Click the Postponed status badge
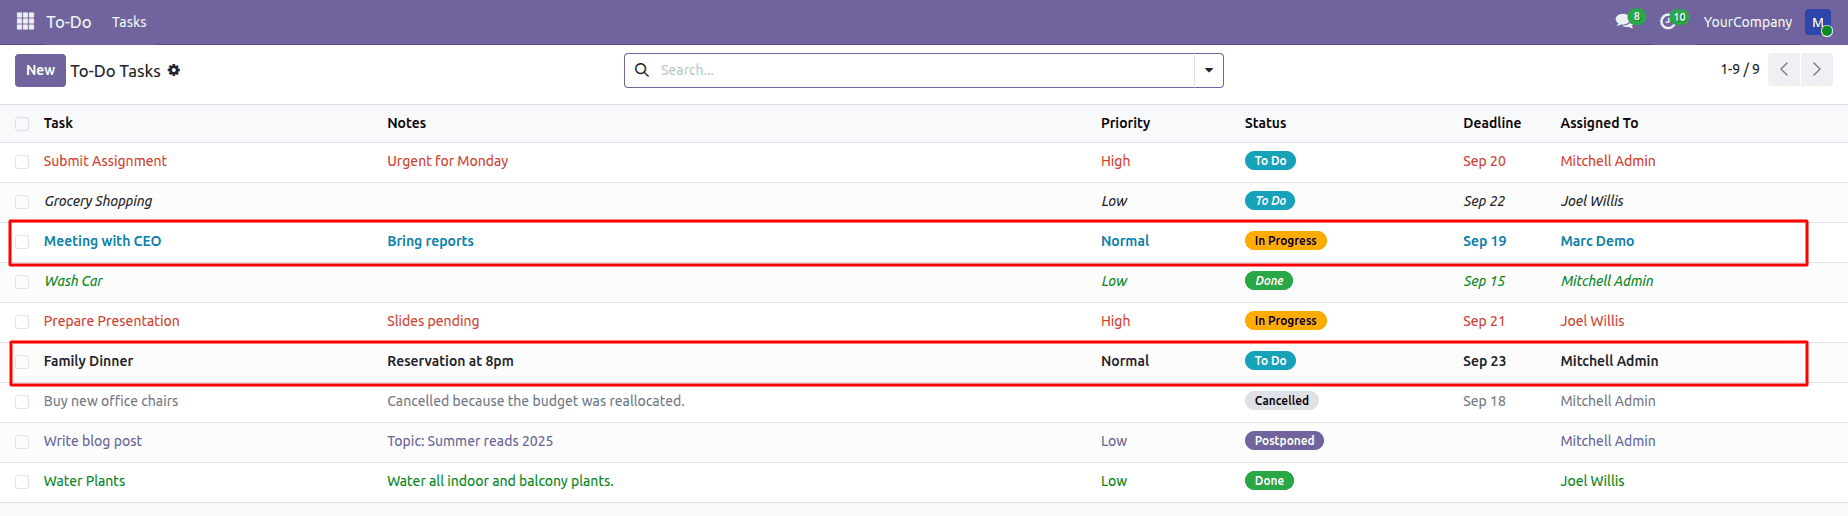1848x516 pixels. pos(1284,441)
